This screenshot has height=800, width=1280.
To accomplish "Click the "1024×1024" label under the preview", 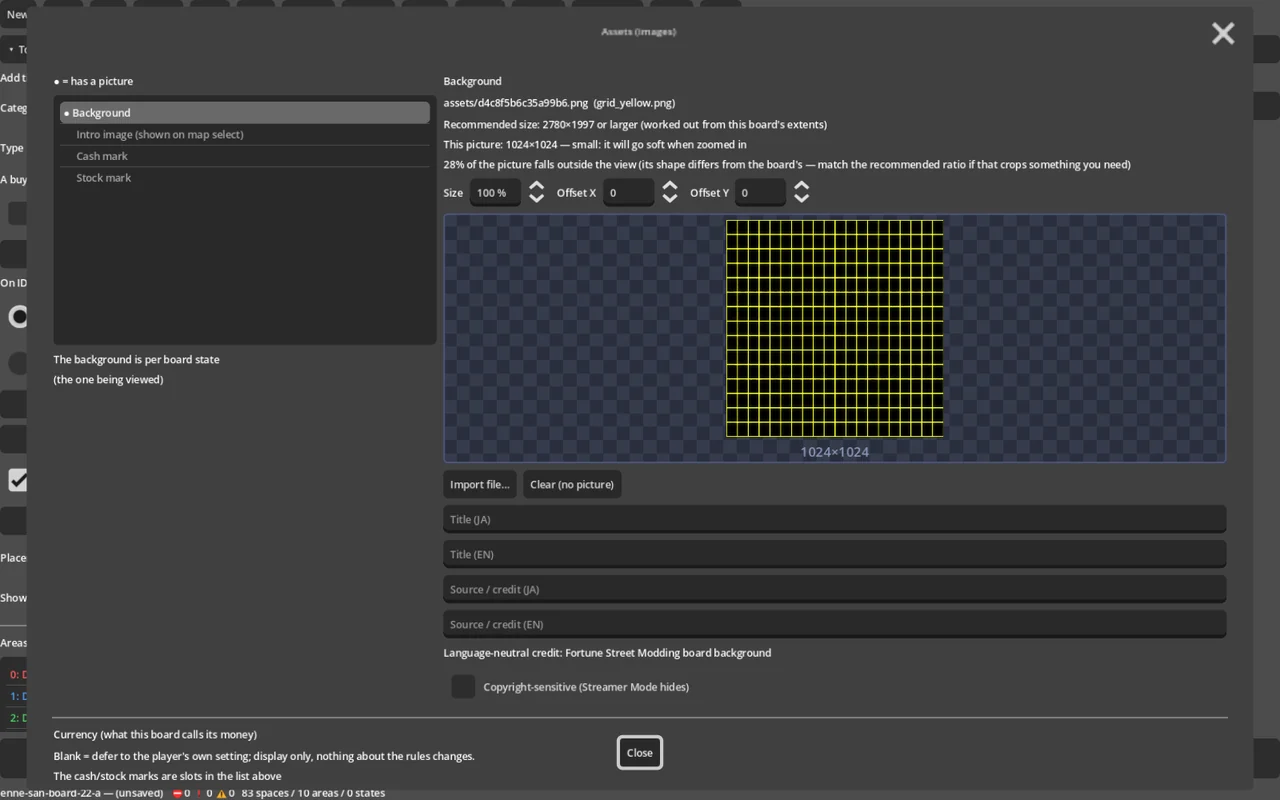I will [x=835, y=452].
